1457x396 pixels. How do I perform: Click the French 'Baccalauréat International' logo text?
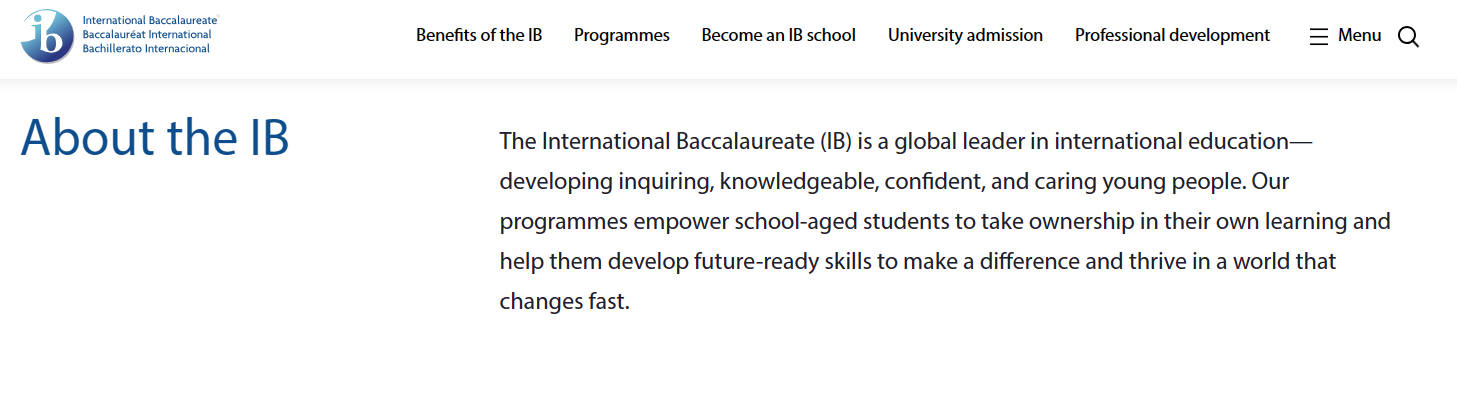147,35
